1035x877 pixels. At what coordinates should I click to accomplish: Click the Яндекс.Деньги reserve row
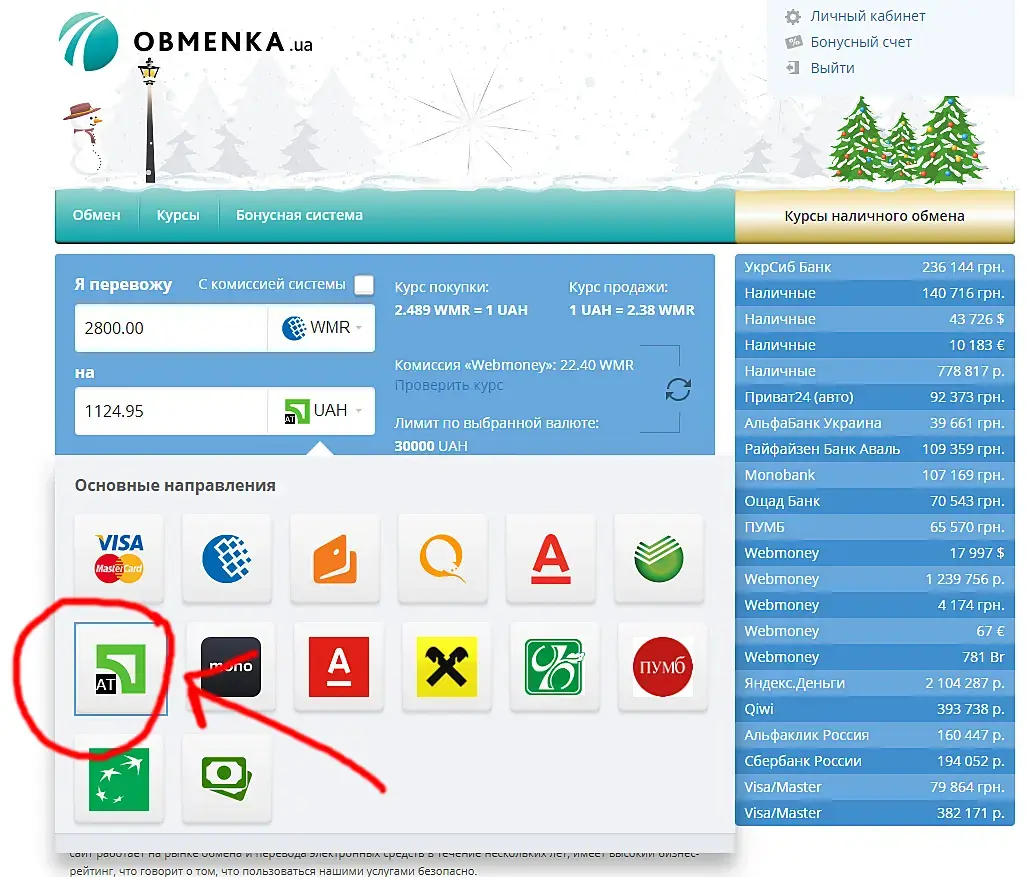point(875,683)
